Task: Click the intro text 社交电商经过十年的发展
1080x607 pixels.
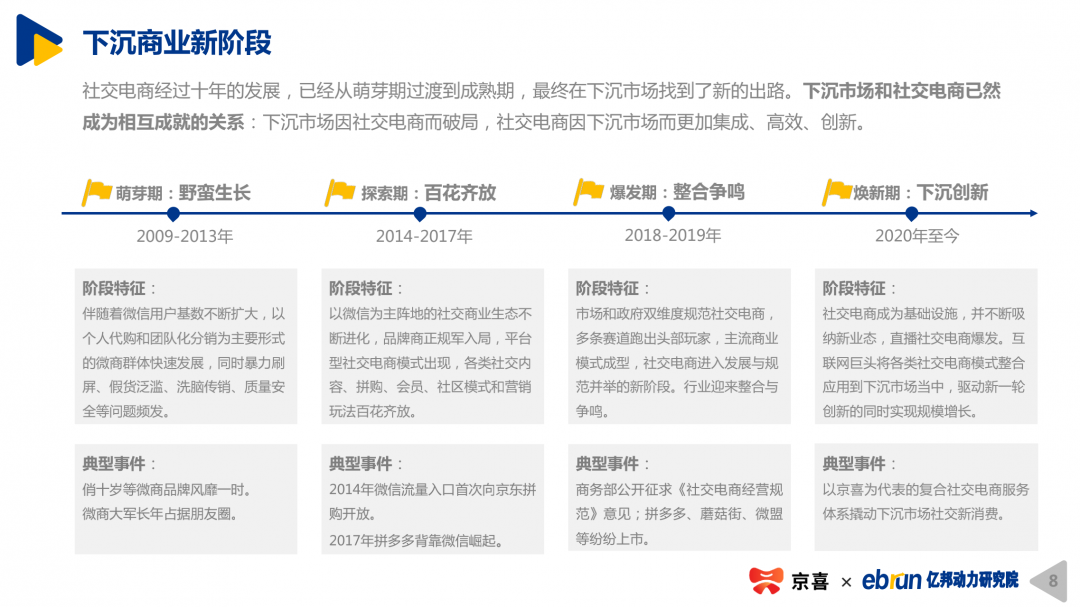Action: (x=182, y=91)
